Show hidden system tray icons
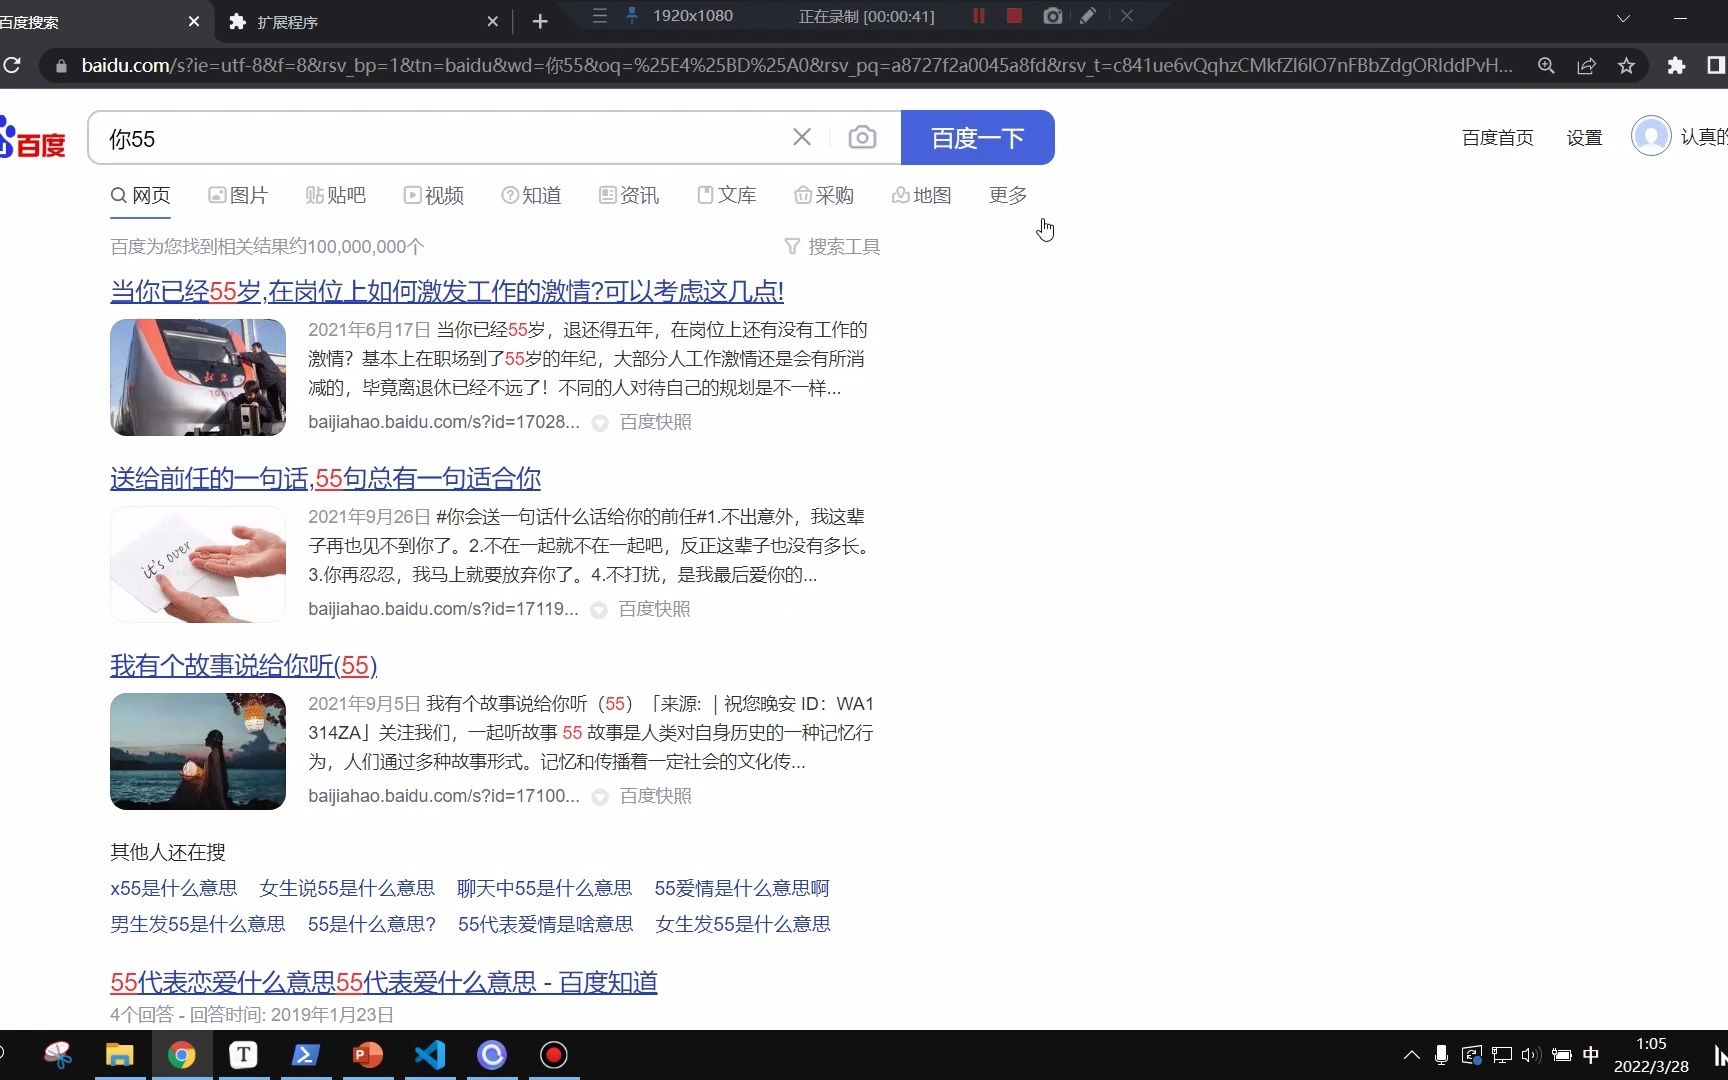Image resolution: width=1728 pixels, height=1080 pixels. (x=1411, y=1055)
